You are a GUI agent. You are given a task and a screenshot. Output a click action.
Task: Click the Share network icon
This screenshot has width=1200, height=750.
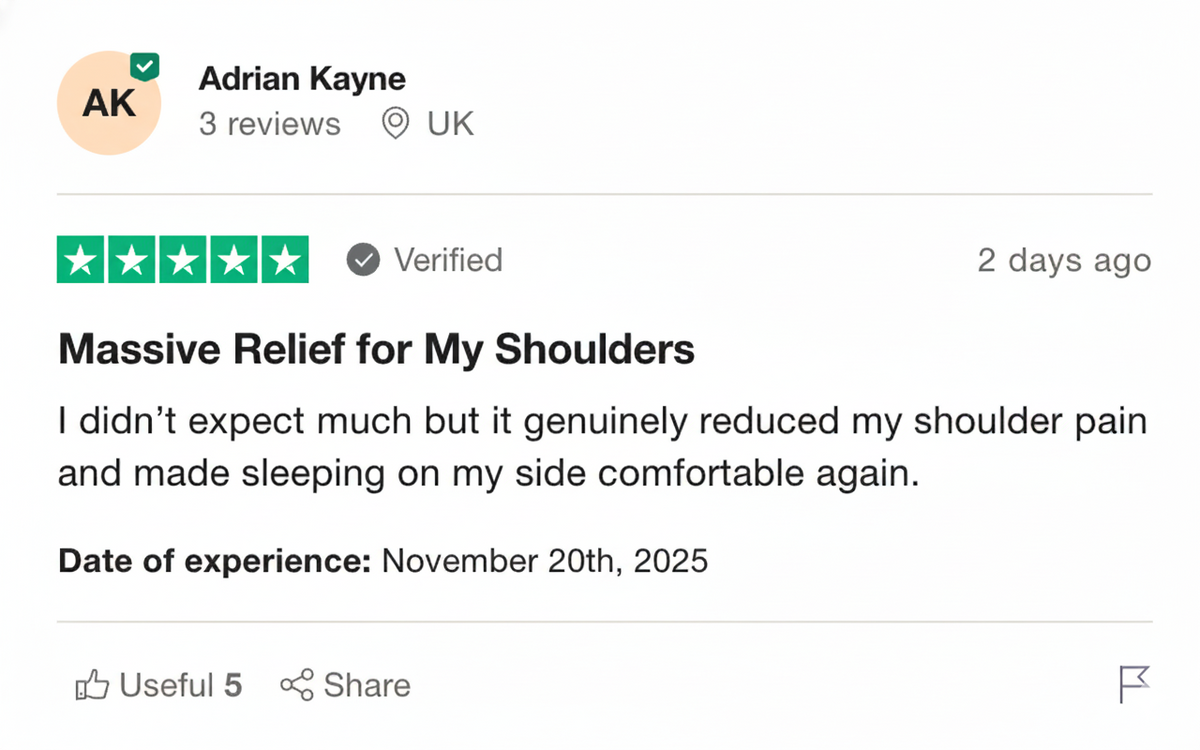click(297, 685)
